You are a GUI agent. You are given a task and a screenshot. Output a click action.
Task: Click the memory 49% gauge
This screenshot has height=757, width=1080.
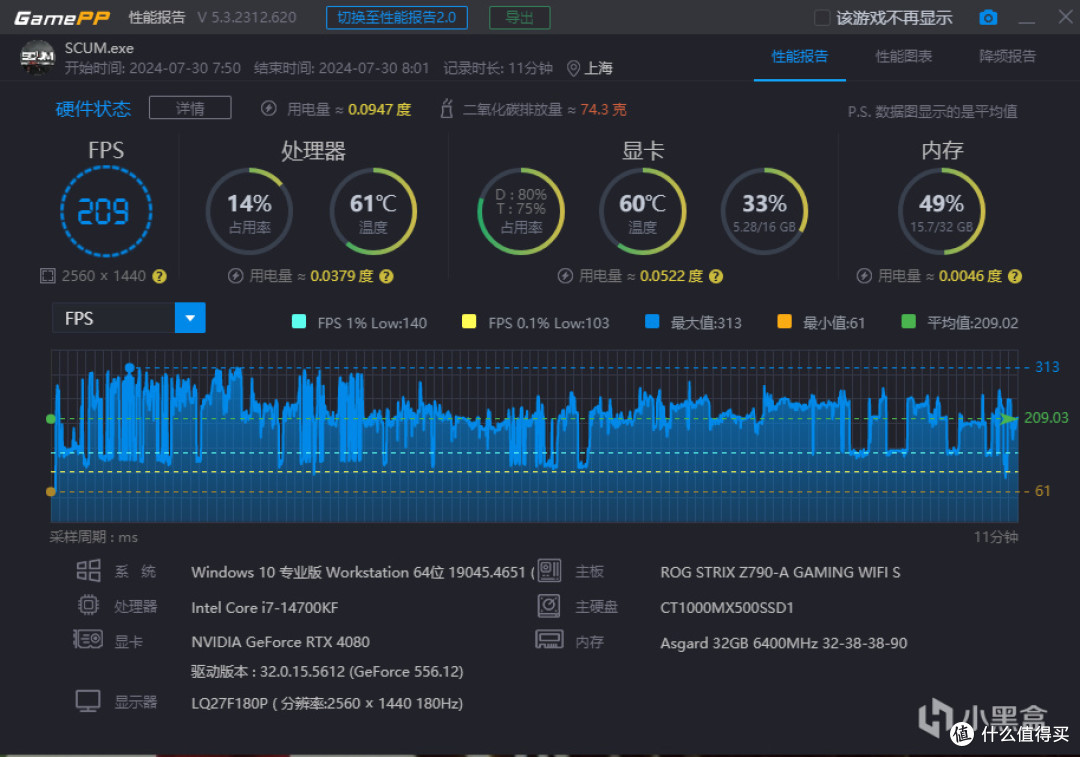click(942, 211)
